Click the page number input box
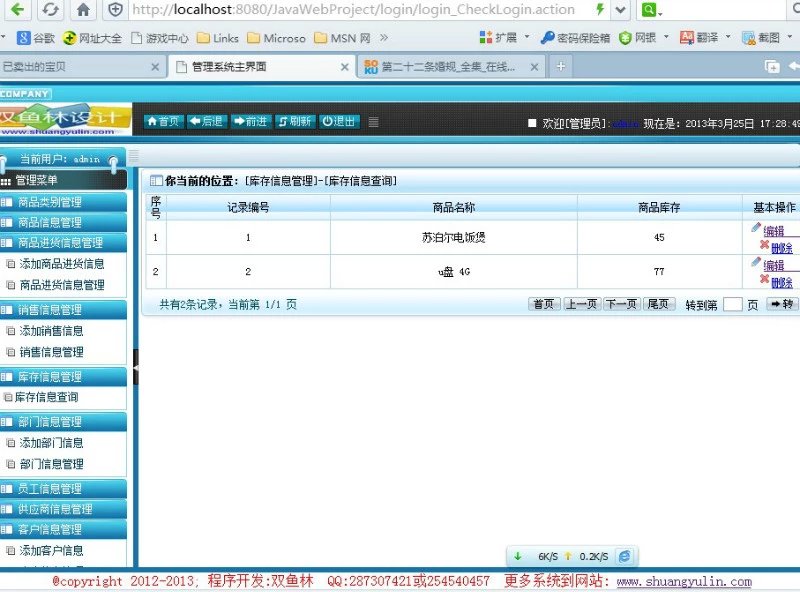Screen dimensions: 800x592 733,305
